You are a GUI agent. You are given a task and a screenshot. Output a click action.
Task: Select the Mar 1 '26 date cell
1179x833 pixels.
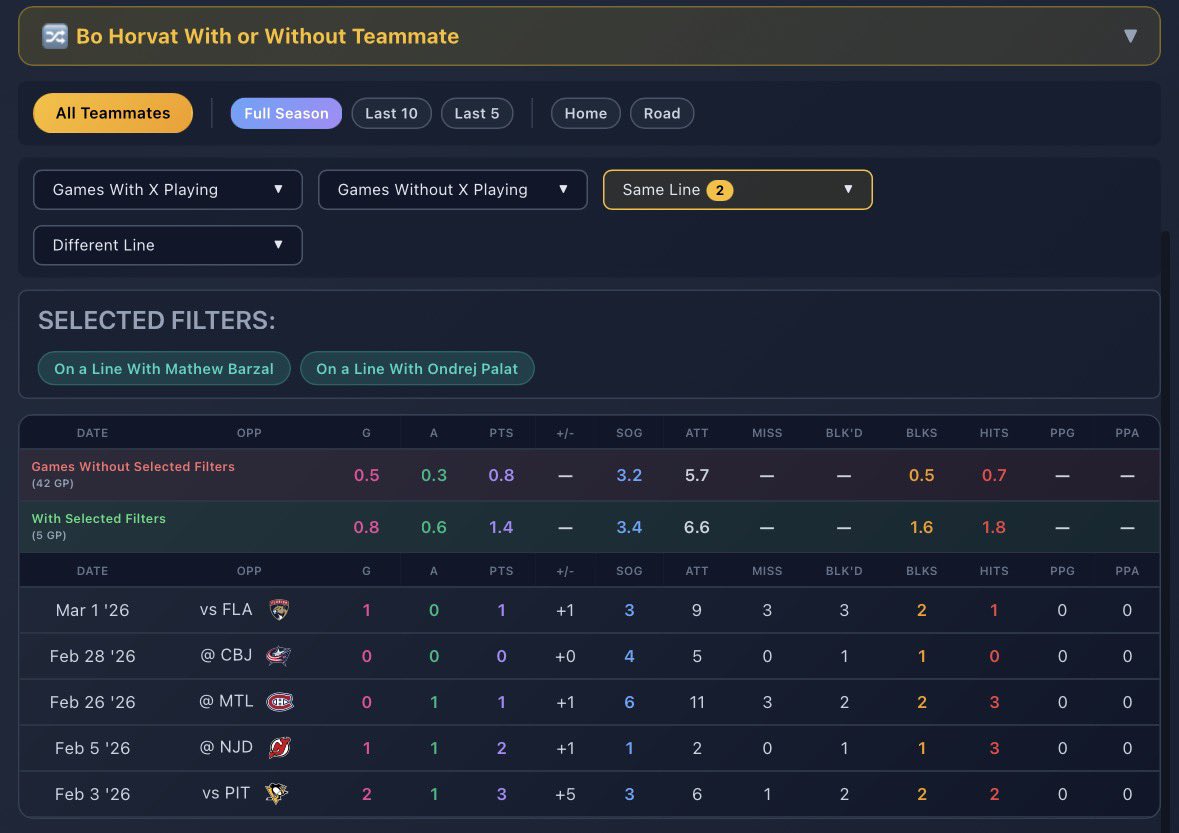(92, 610)
